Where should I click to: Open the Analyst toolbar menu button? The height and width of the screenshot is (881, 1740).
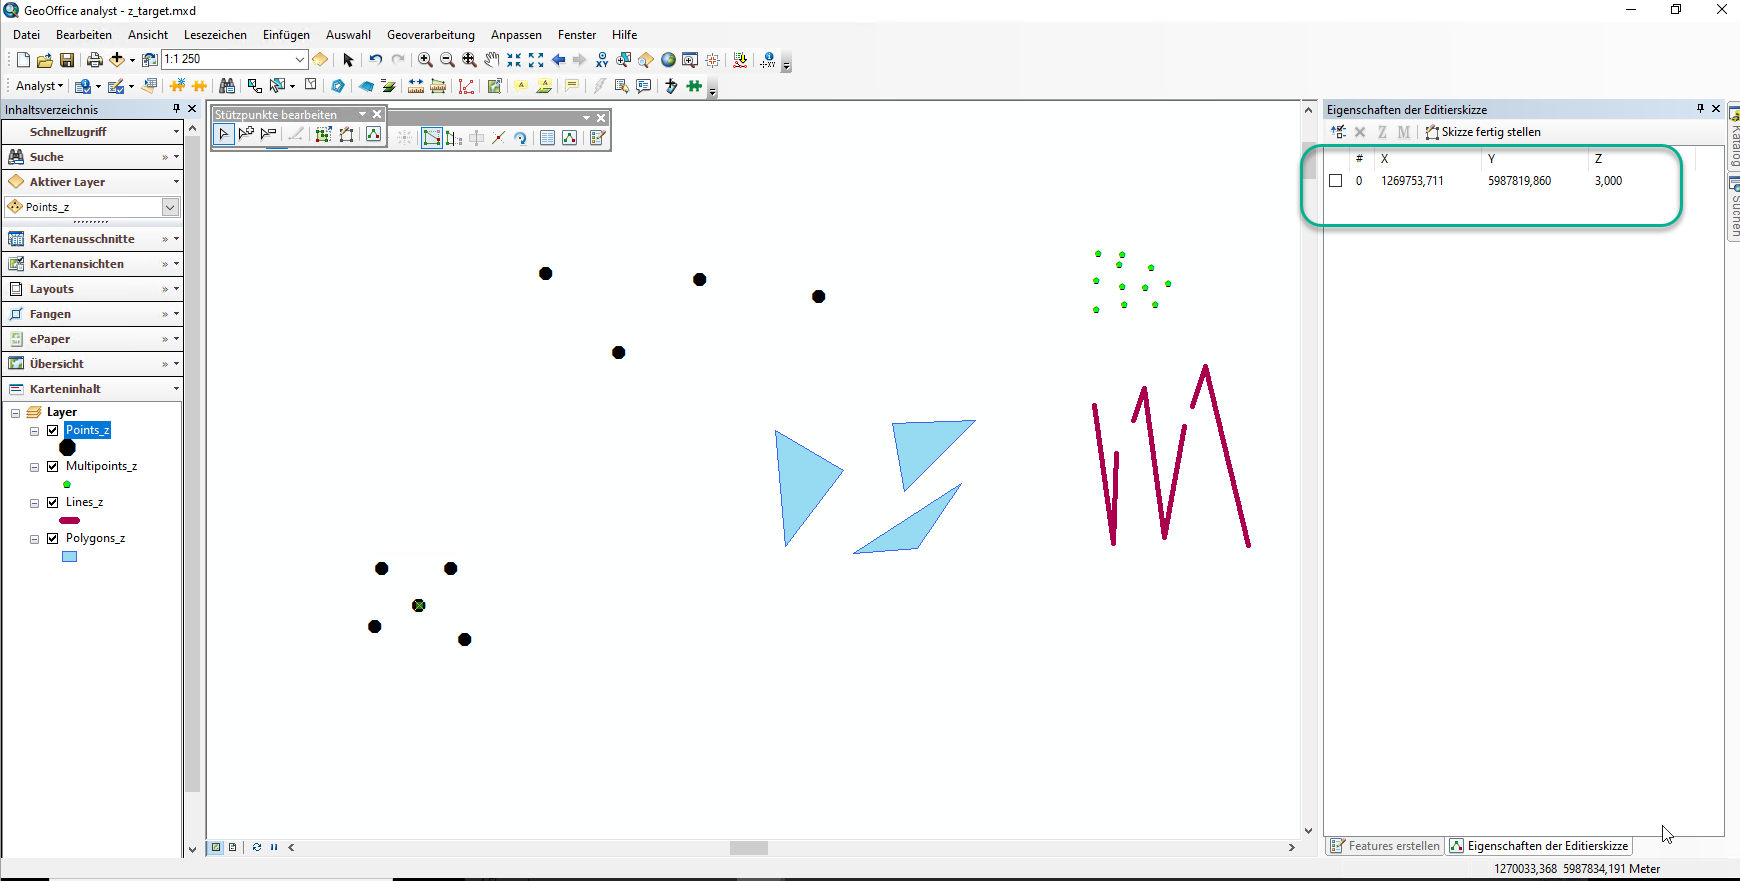tap(40, 86)
